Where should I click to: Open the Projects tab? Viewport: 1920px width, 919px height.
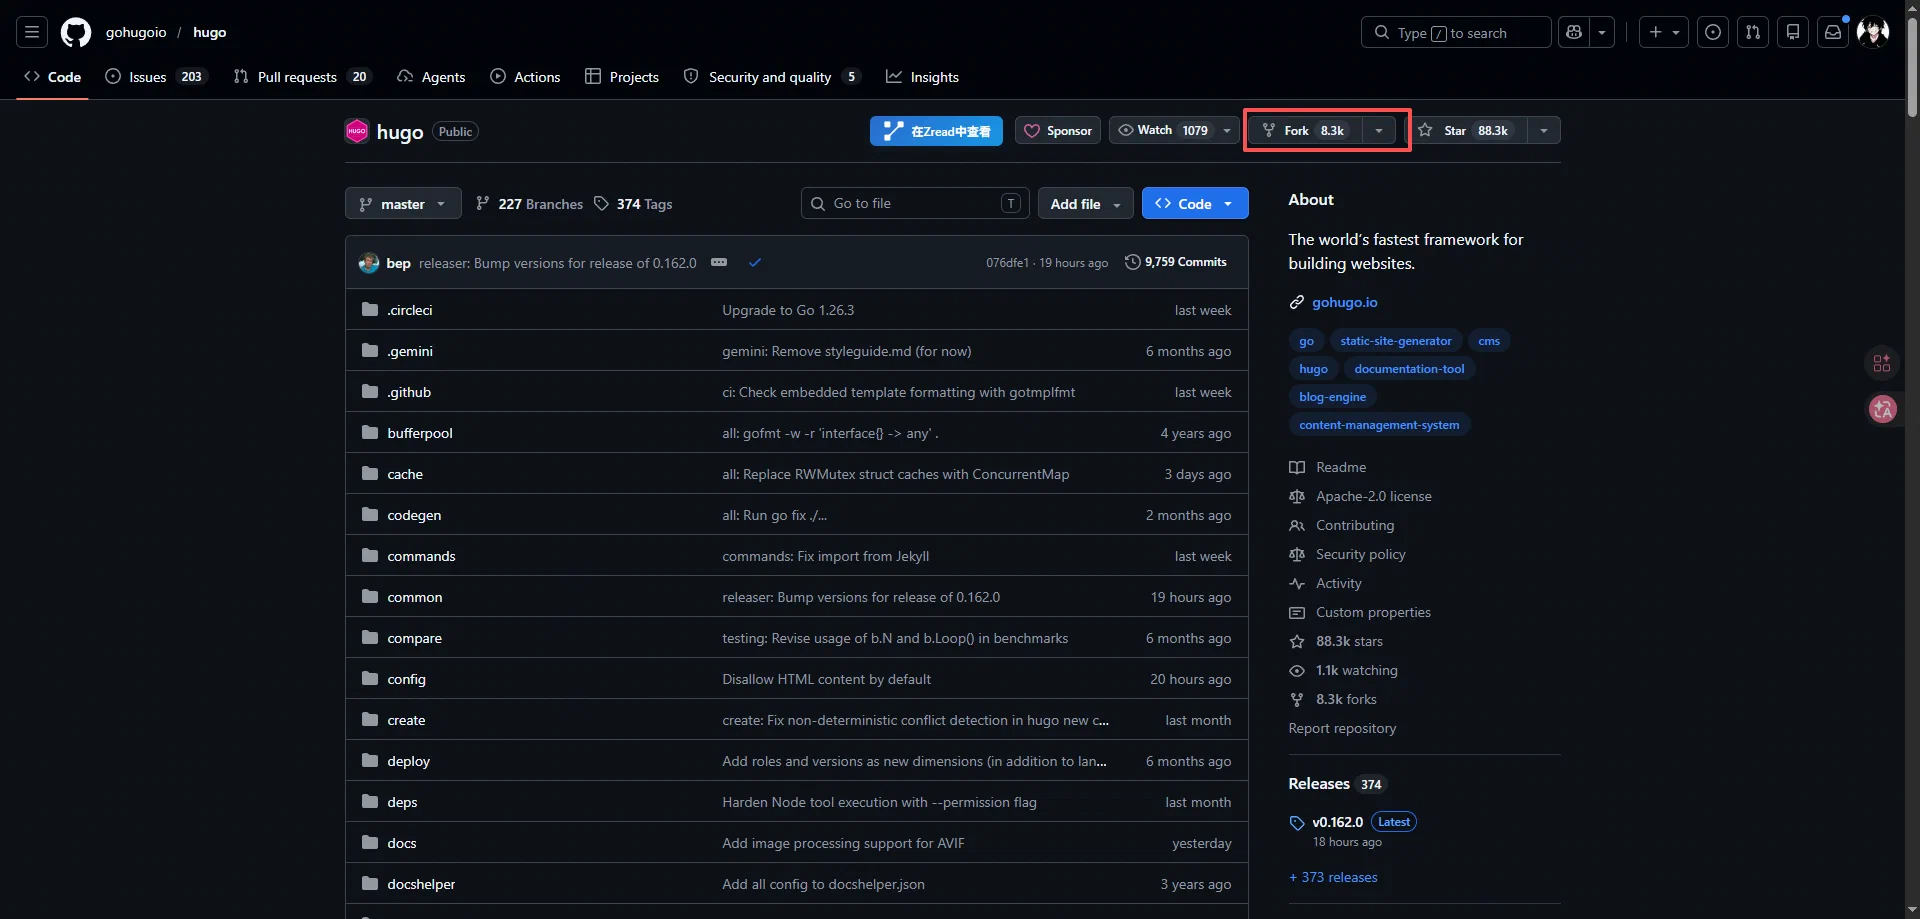[x=622, y=77]
